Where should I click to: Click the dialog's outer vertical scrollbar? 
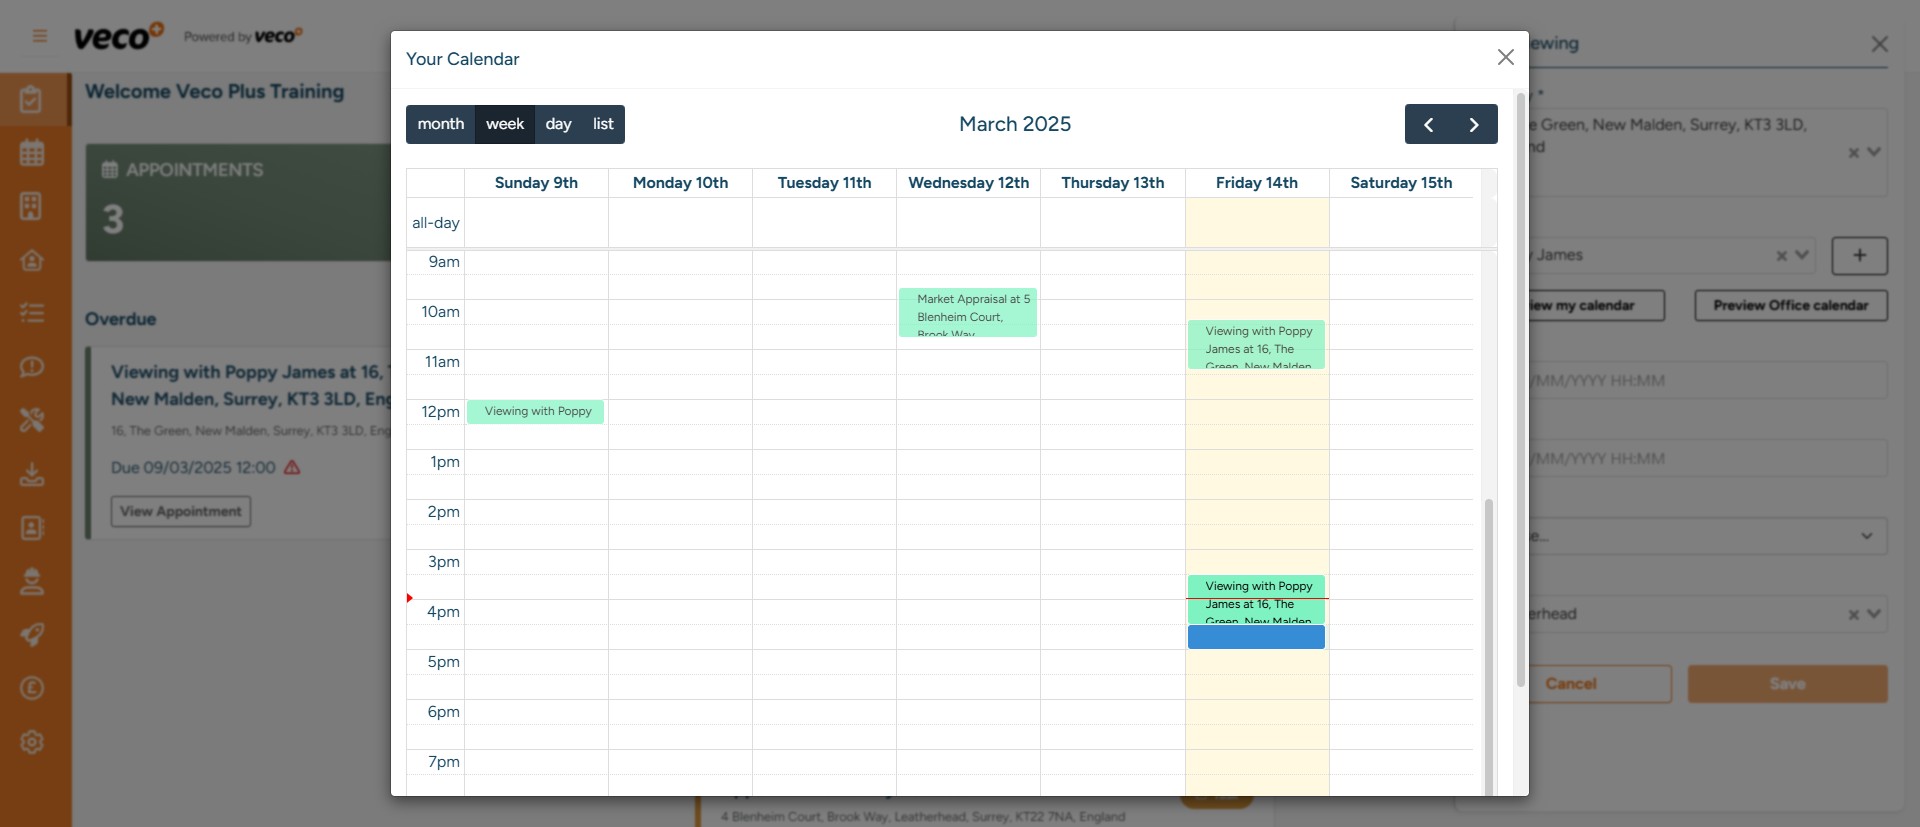(x=1521, y=390)
